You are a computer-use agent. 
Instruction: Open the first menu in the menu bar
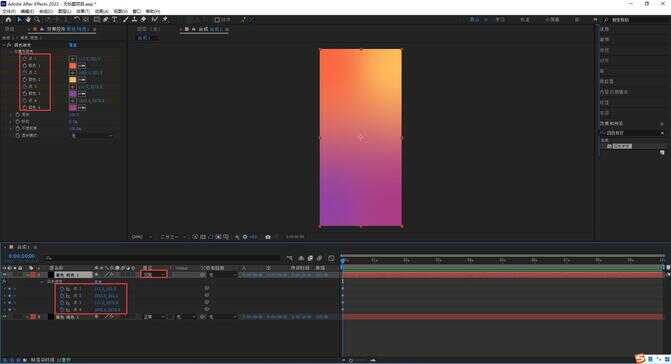tap(9, 11)
